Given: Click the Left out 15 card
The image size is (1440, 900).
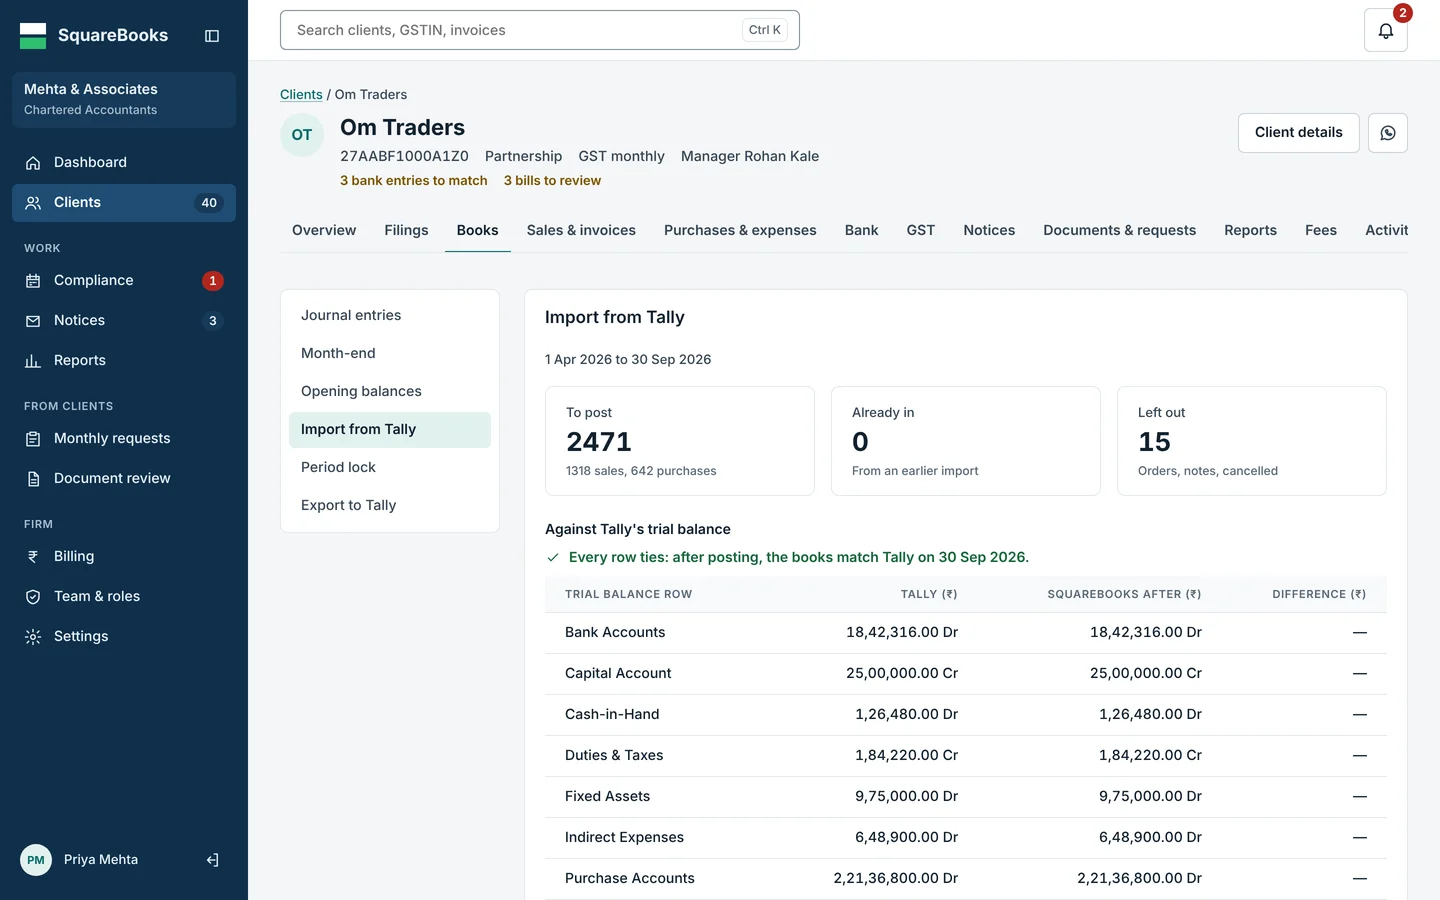Looking at the screenshot, I should coord(1252,441).
